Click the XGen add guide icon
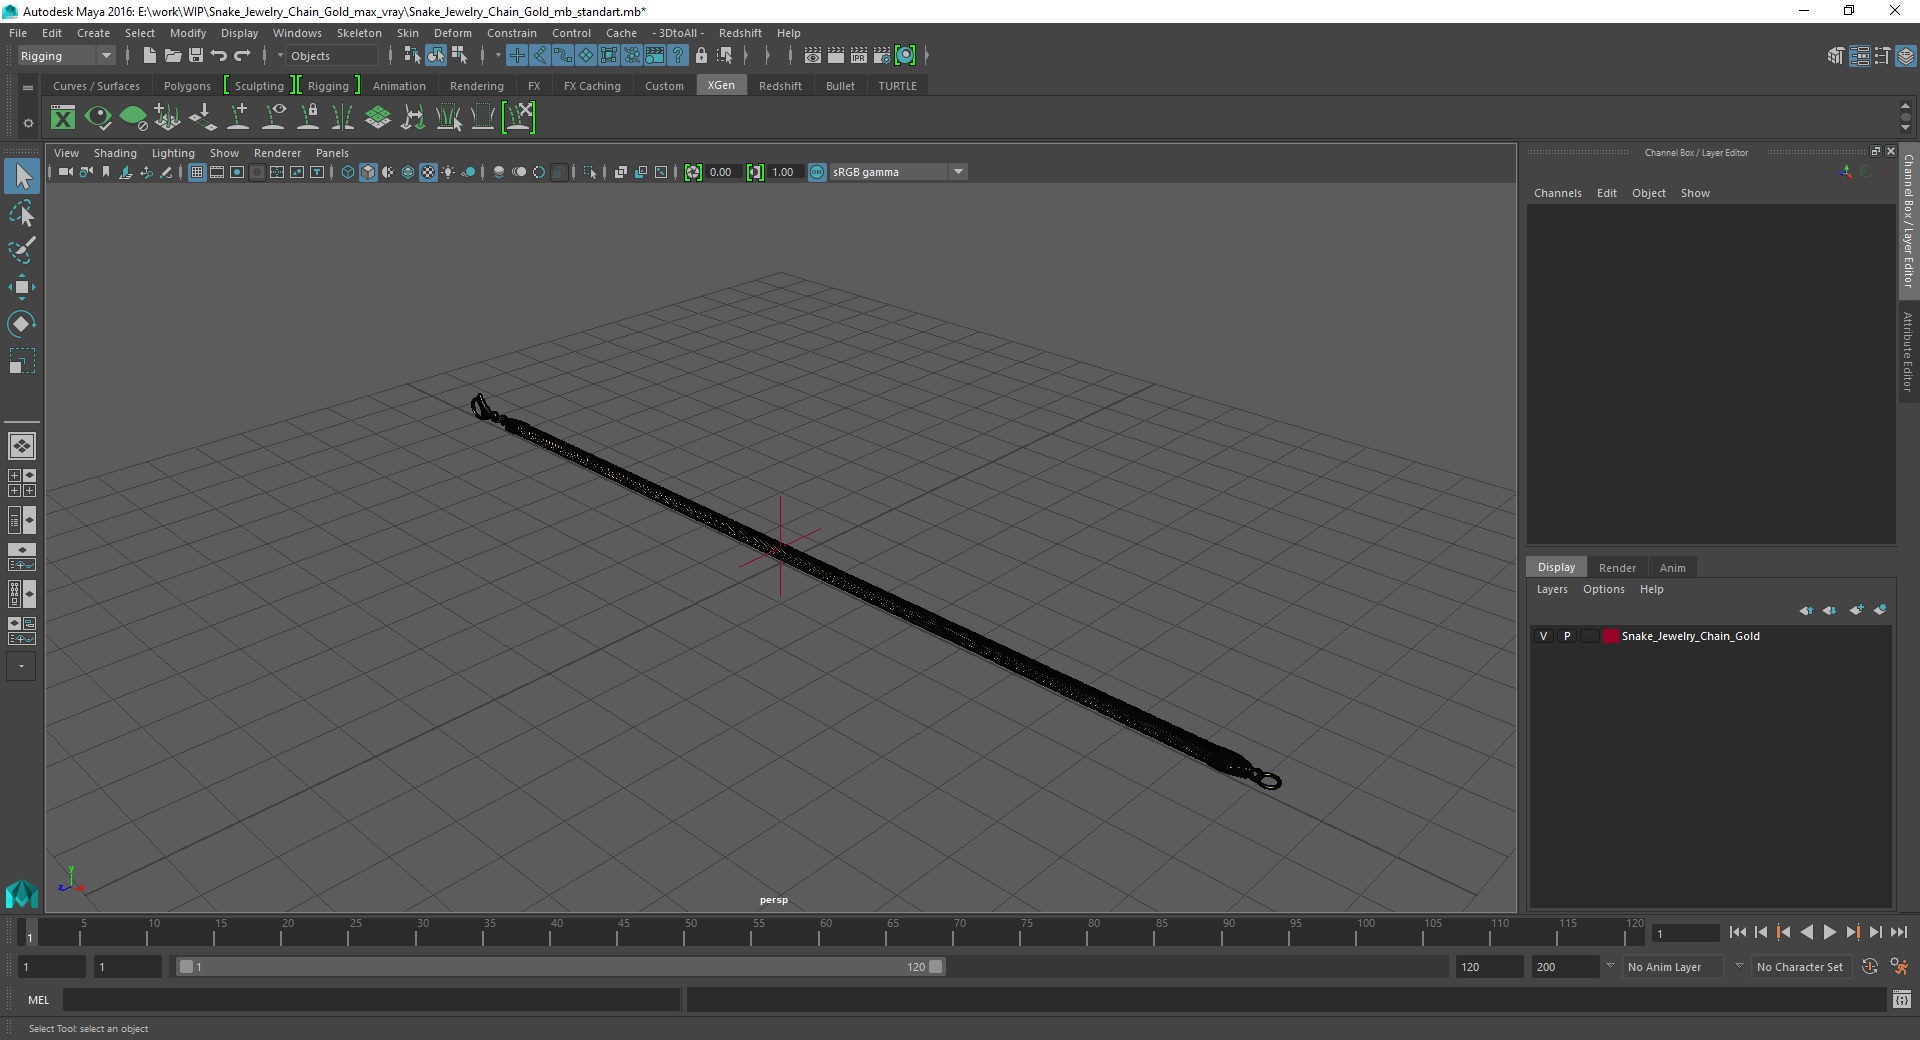The image size is (1920, 1040). (x=239, y=118)
